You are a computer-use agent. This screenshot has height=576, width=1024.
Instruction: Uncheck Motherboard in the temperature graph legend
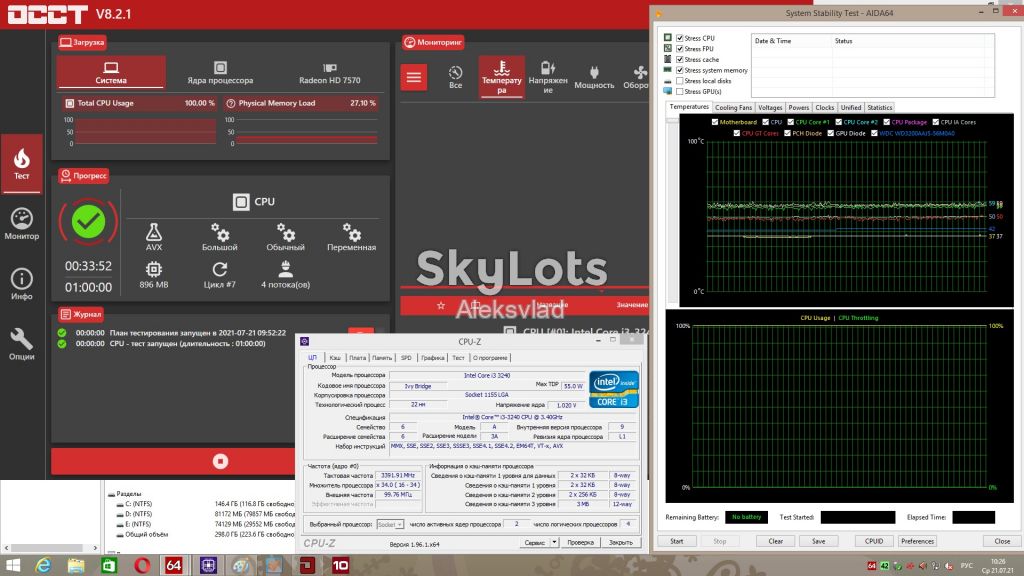714,122
